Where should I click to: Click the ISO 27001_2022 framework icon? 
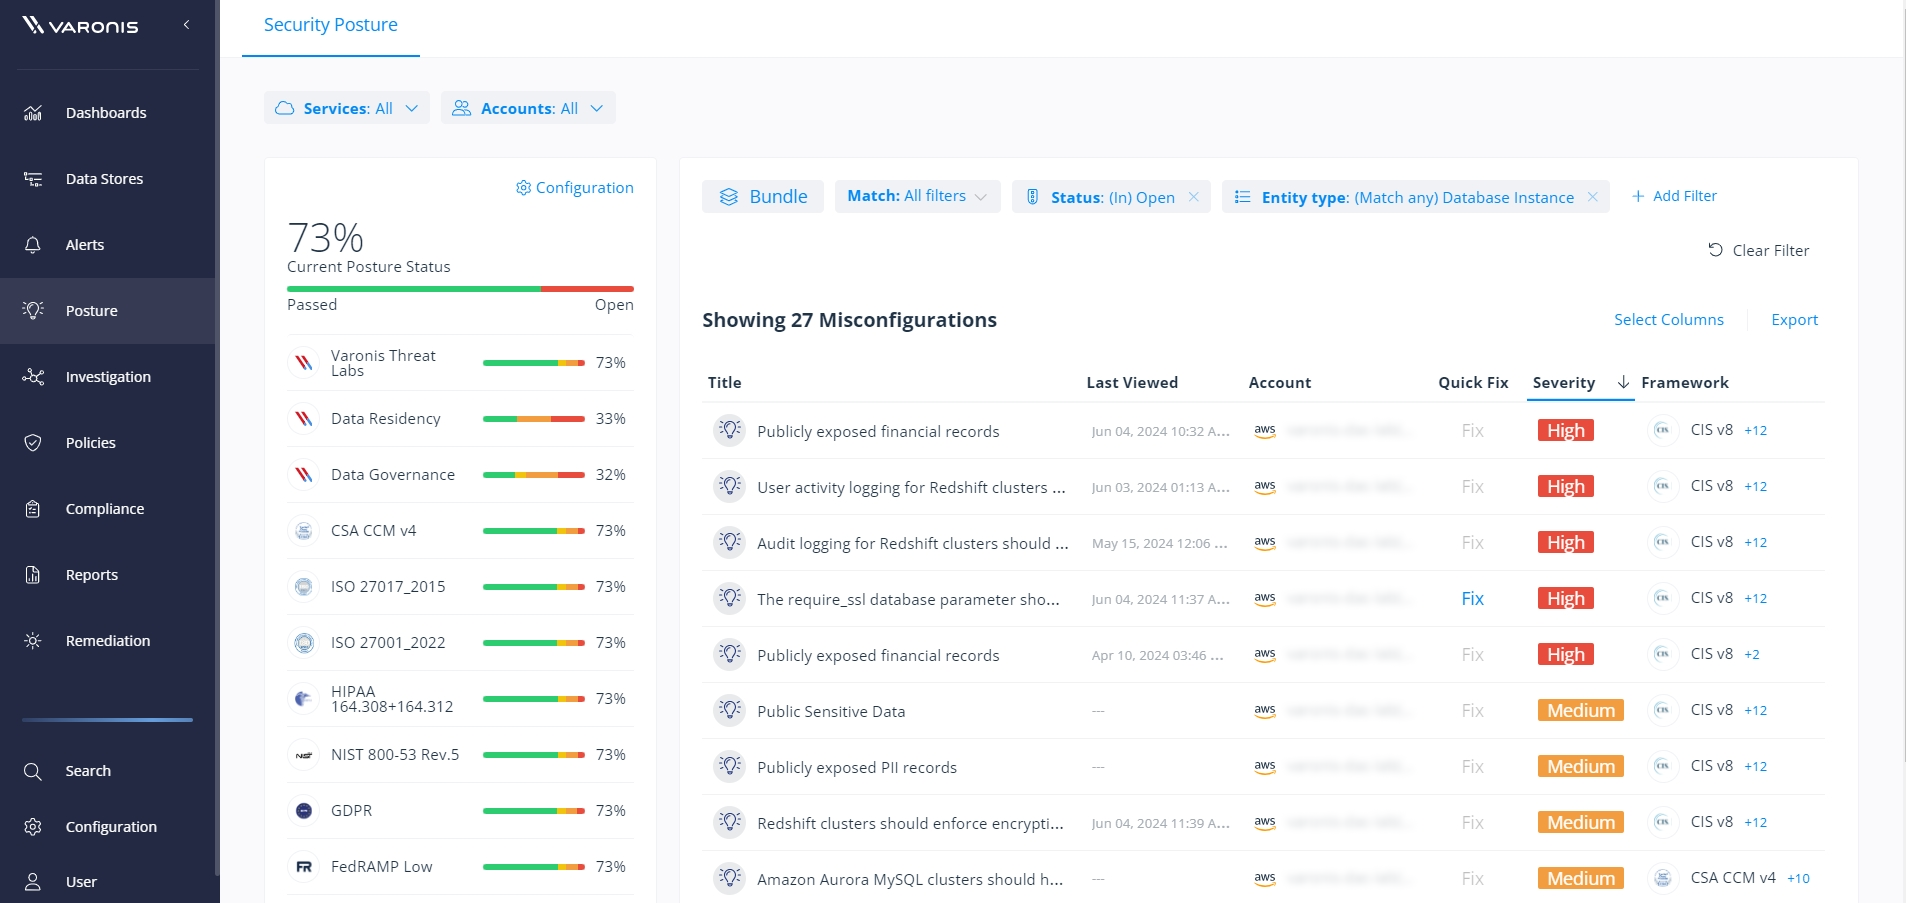pyautogui.click(x=304, y=643)
